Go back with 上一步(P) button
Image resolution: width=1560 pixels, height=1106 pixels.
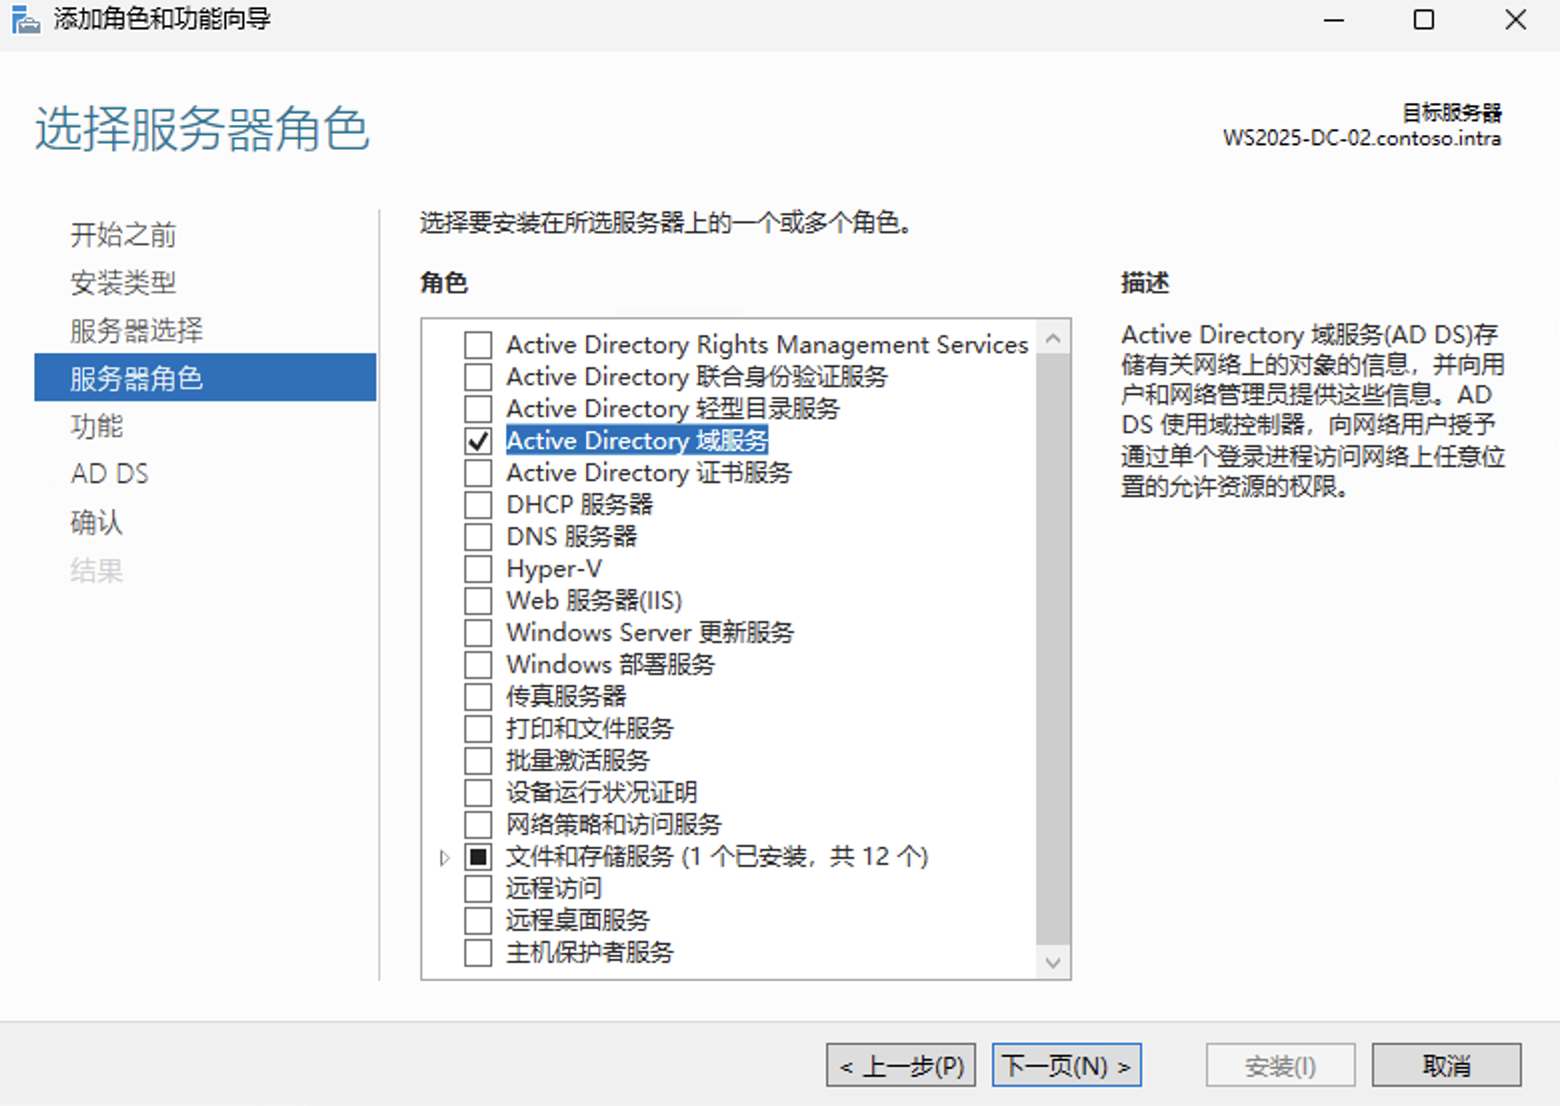pyautogui.click(x=901, y=1066)
